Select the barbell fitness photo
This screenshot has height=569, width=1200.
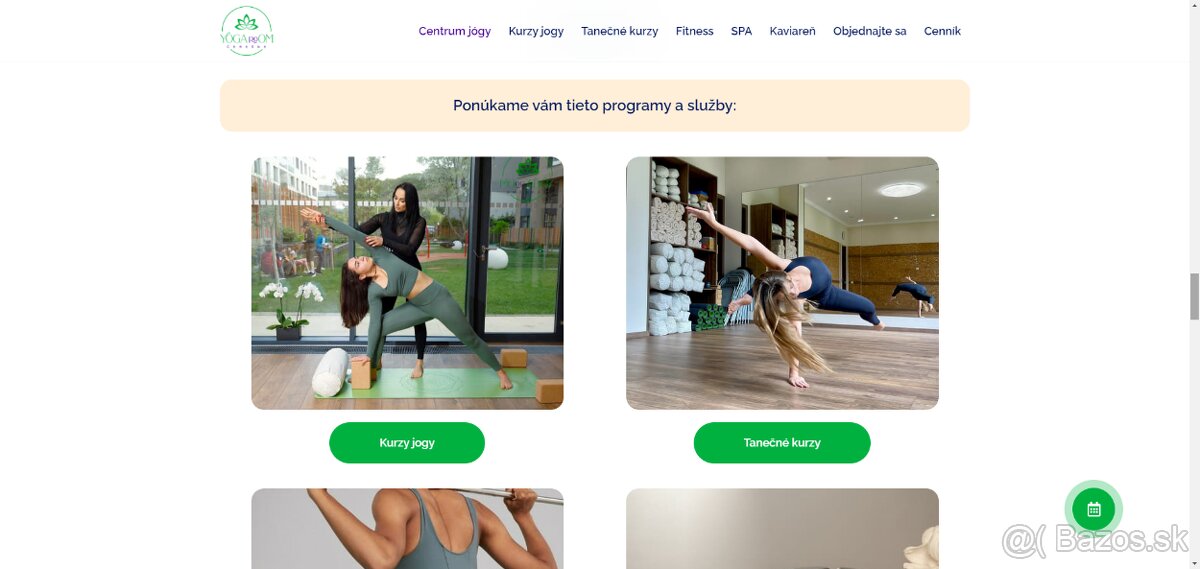click(407, 528)
